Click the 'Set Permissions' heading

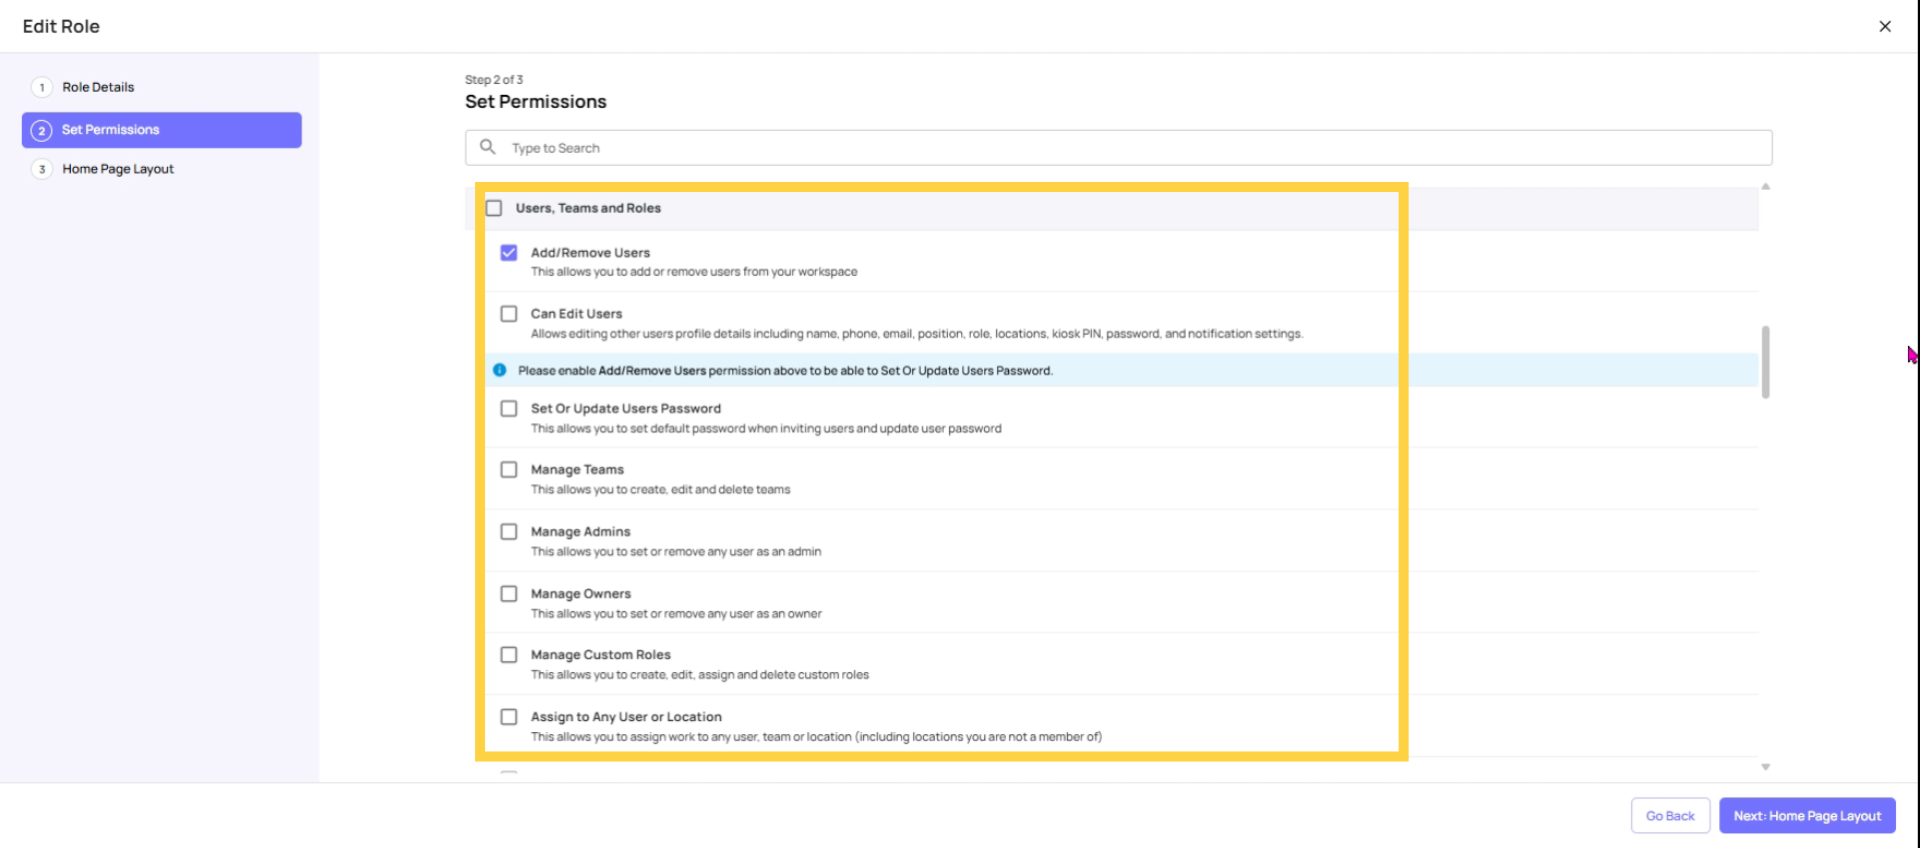(536, 102)
